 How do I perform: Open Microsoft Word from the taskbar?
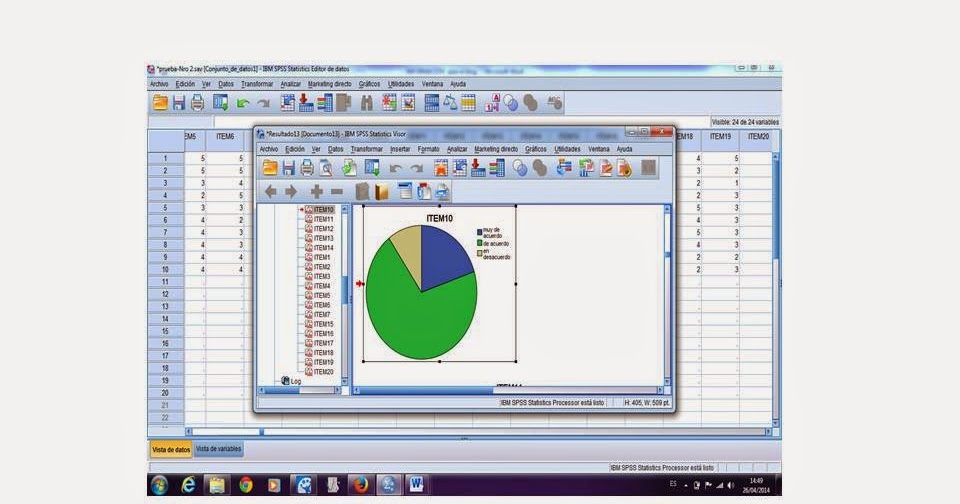pyautogui.click(x=416, y=485)
